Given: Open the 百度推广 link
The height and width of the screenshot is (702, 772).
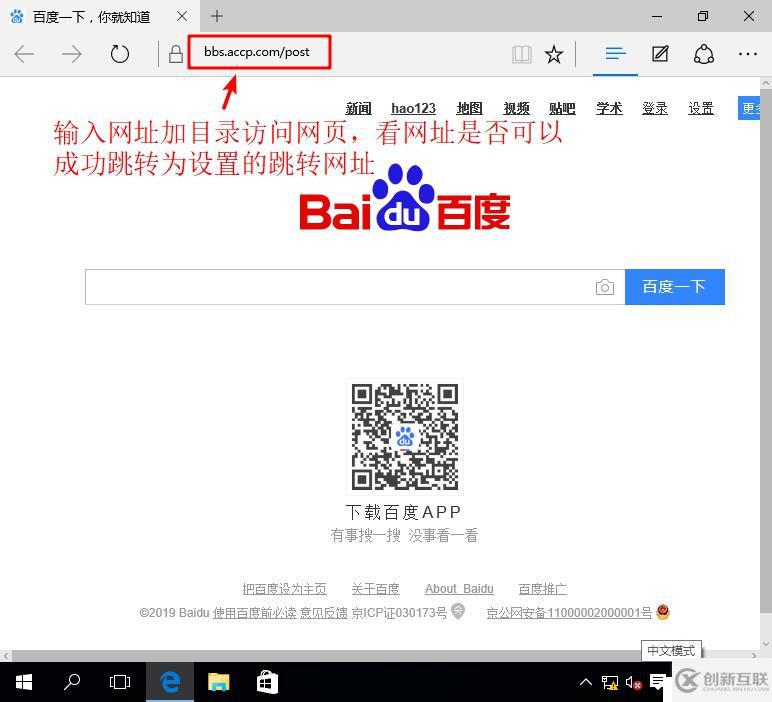Looking at the screenshot, I should (543, 589).
